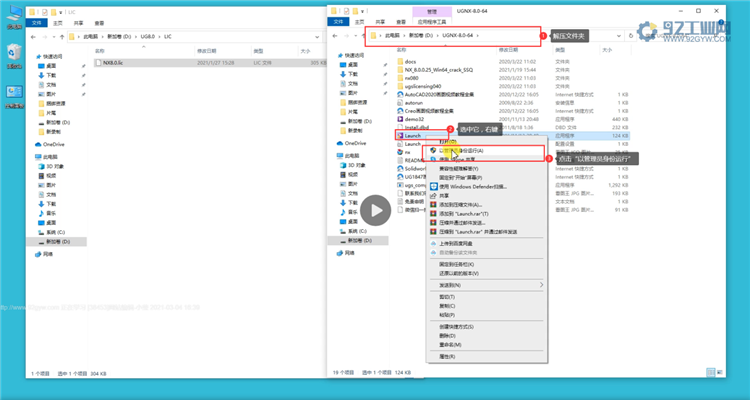750x400 pixels.
Task: Go back in the LIC window
Action: (x=33, y=37)
